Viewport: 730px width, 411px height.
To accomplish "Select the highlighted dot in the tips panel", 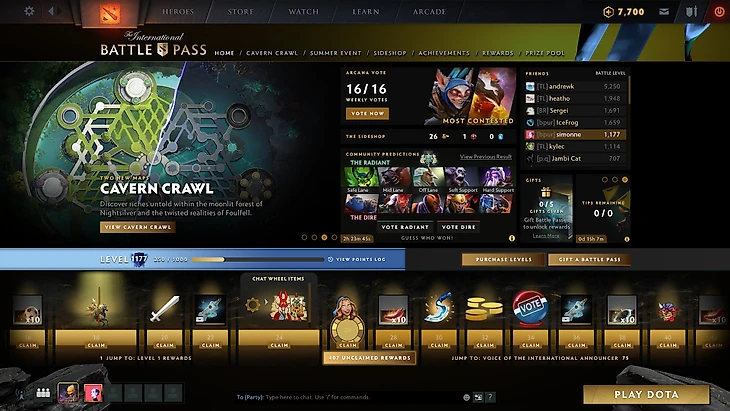I will coord(625,180).
